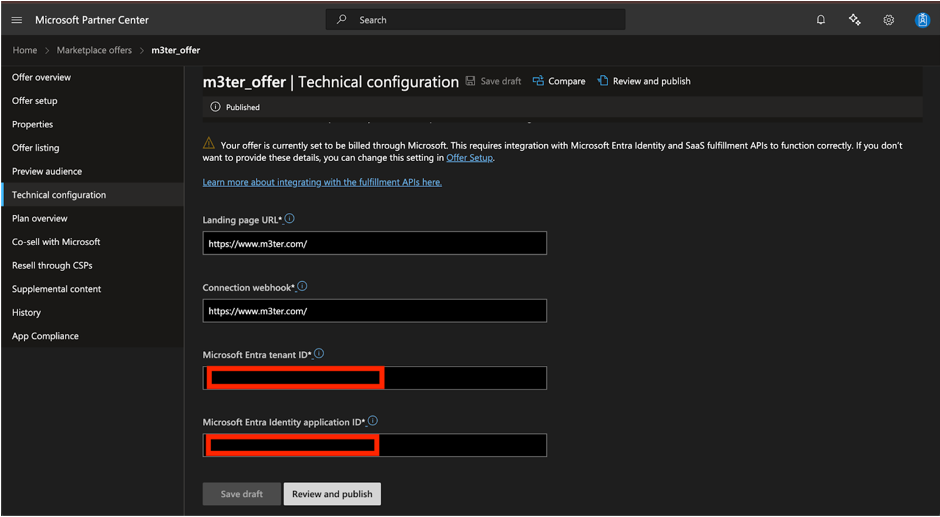Show info tooltip for Connection webhook
This screenshot has height=517, width=940.
point(303,286)
